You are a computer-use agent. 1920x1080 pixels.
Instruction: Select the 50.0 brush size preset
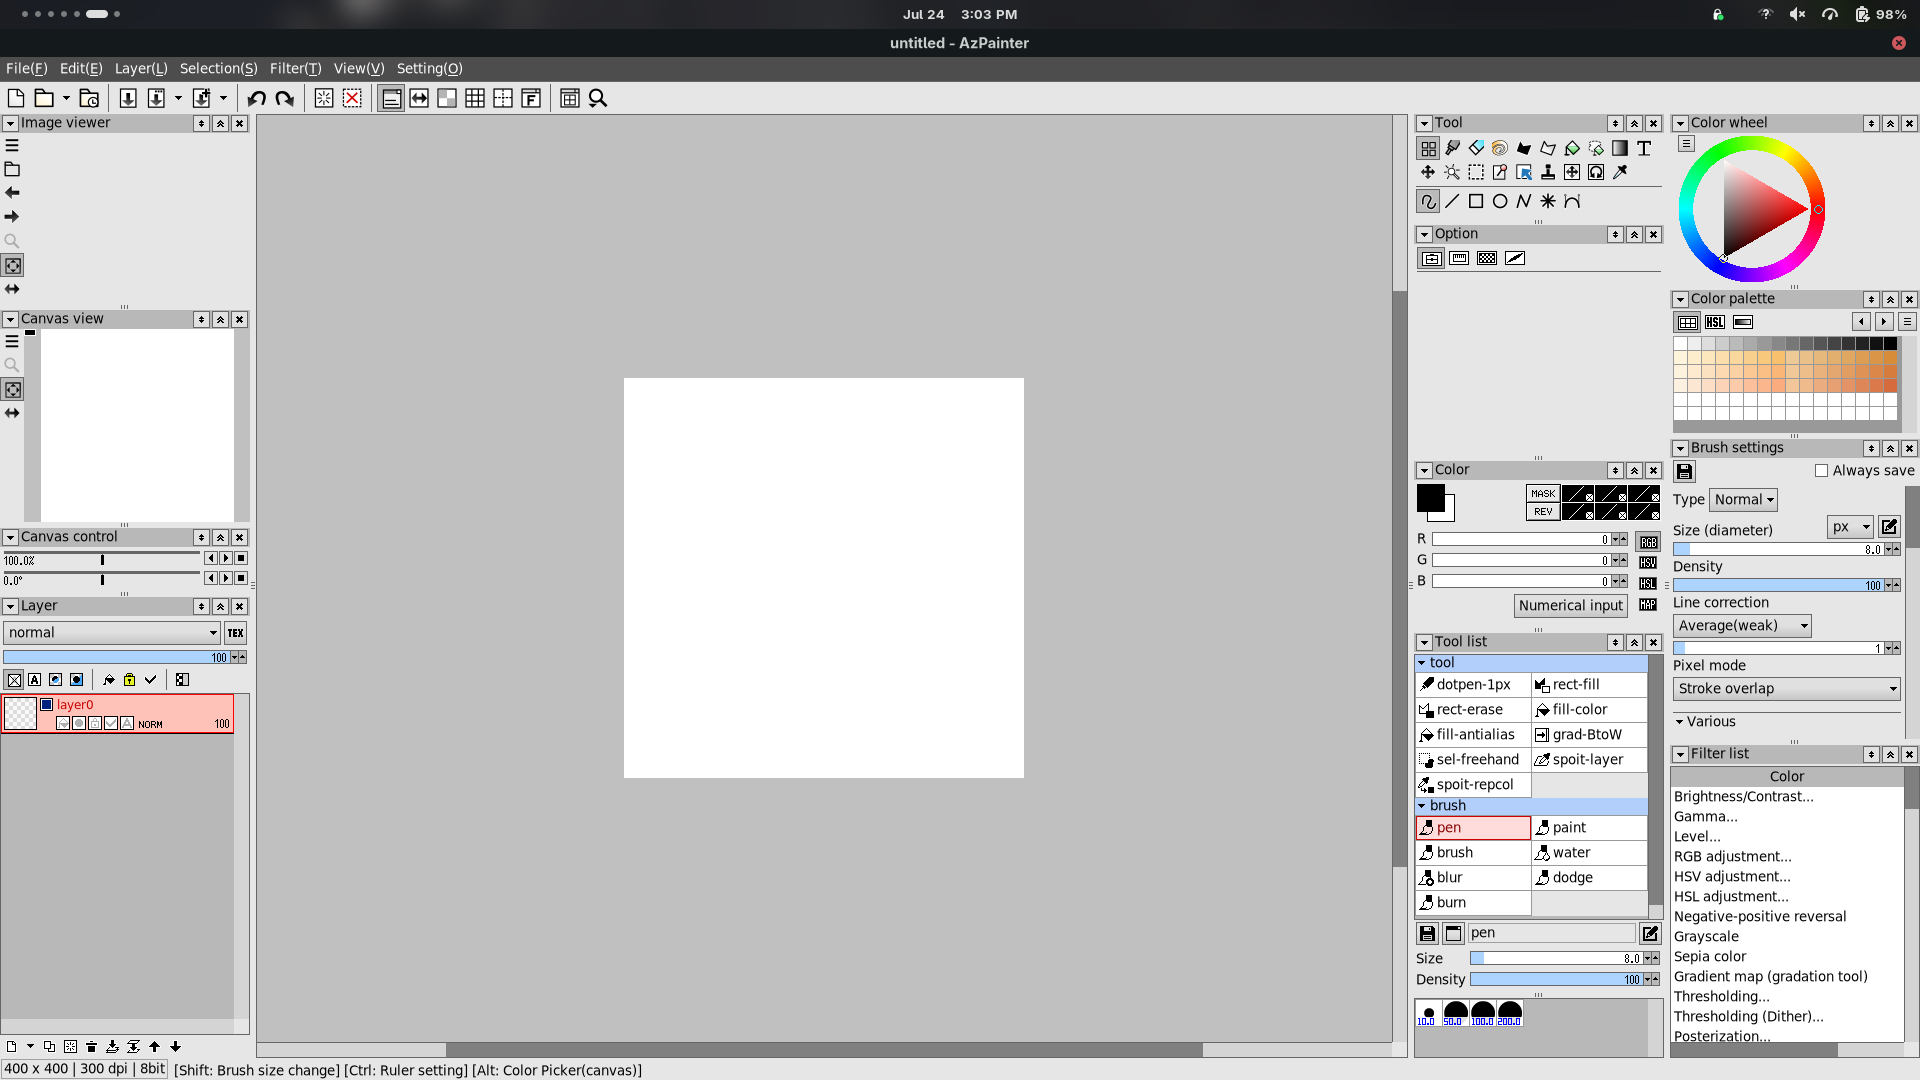click(x=1455, y=1013)
